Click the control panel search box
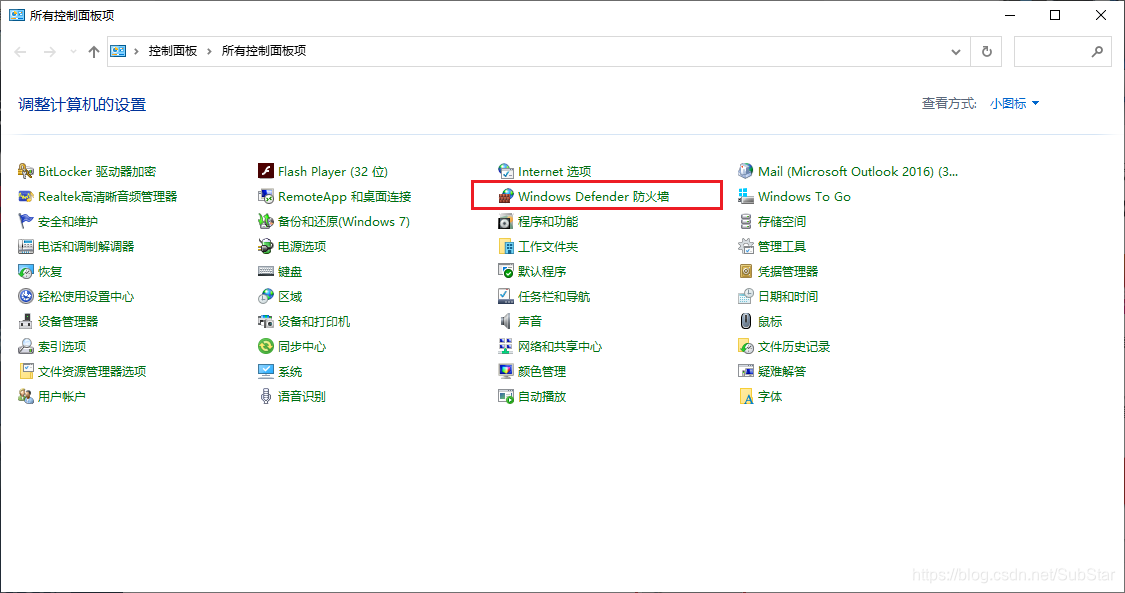The image size is (1125, 593). (1063, 52)
